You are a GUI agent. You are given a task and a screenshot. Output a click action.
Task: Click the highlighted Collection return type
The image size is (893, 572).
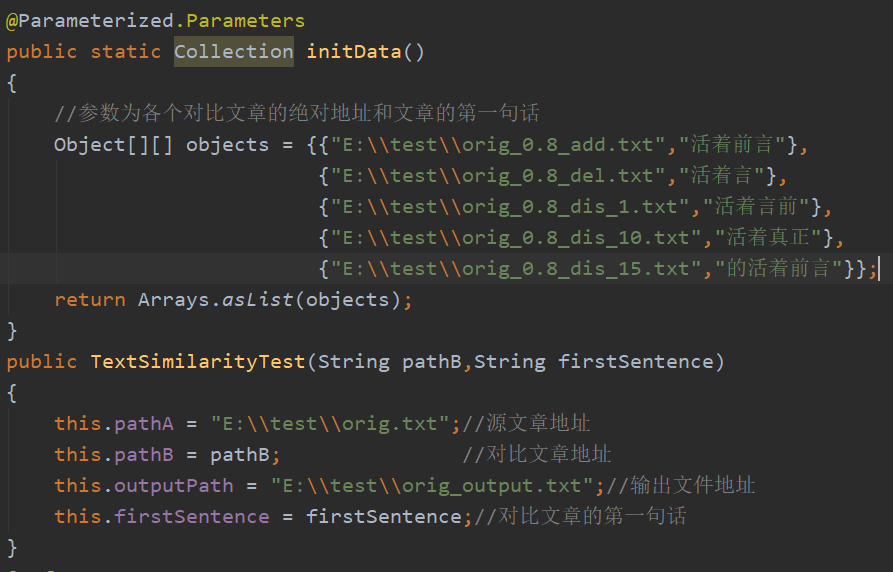(x=234, y=51)
